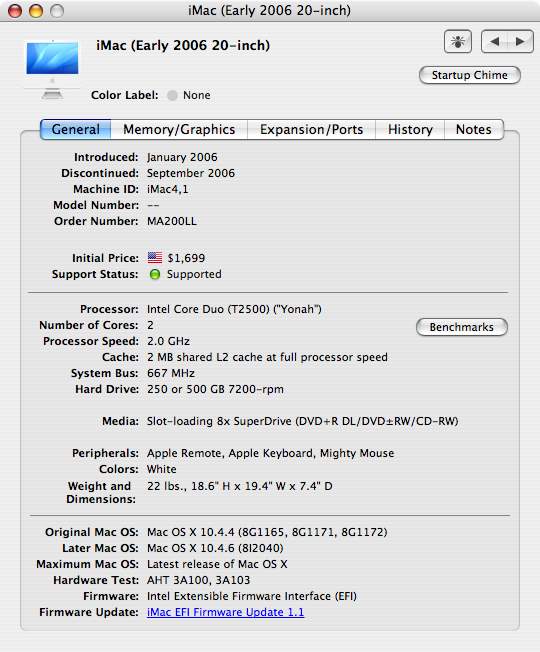This screenshot has height=652, width=540.
Task: Click the US flag next to price
Action: [x=155, y=257]
